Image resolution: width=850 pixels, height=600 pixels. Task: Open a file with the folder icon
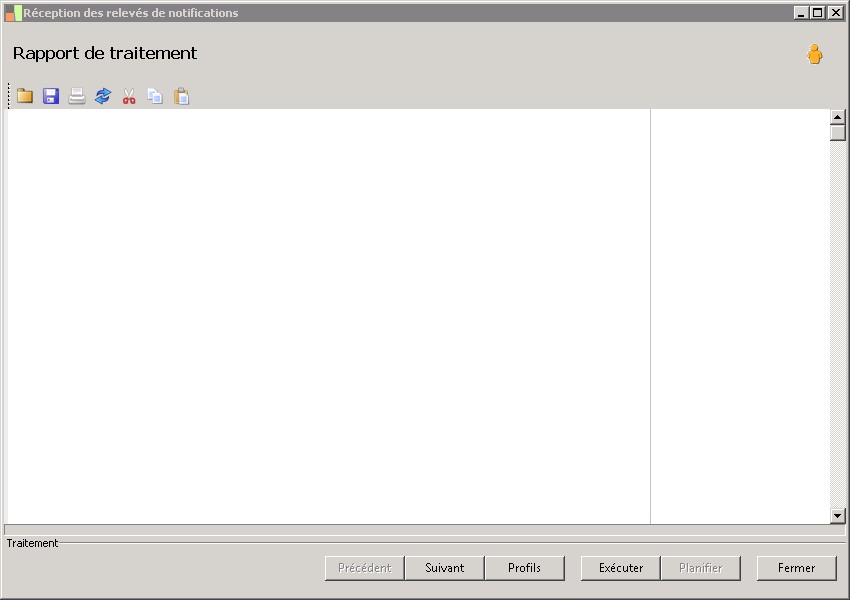point(25,96)
